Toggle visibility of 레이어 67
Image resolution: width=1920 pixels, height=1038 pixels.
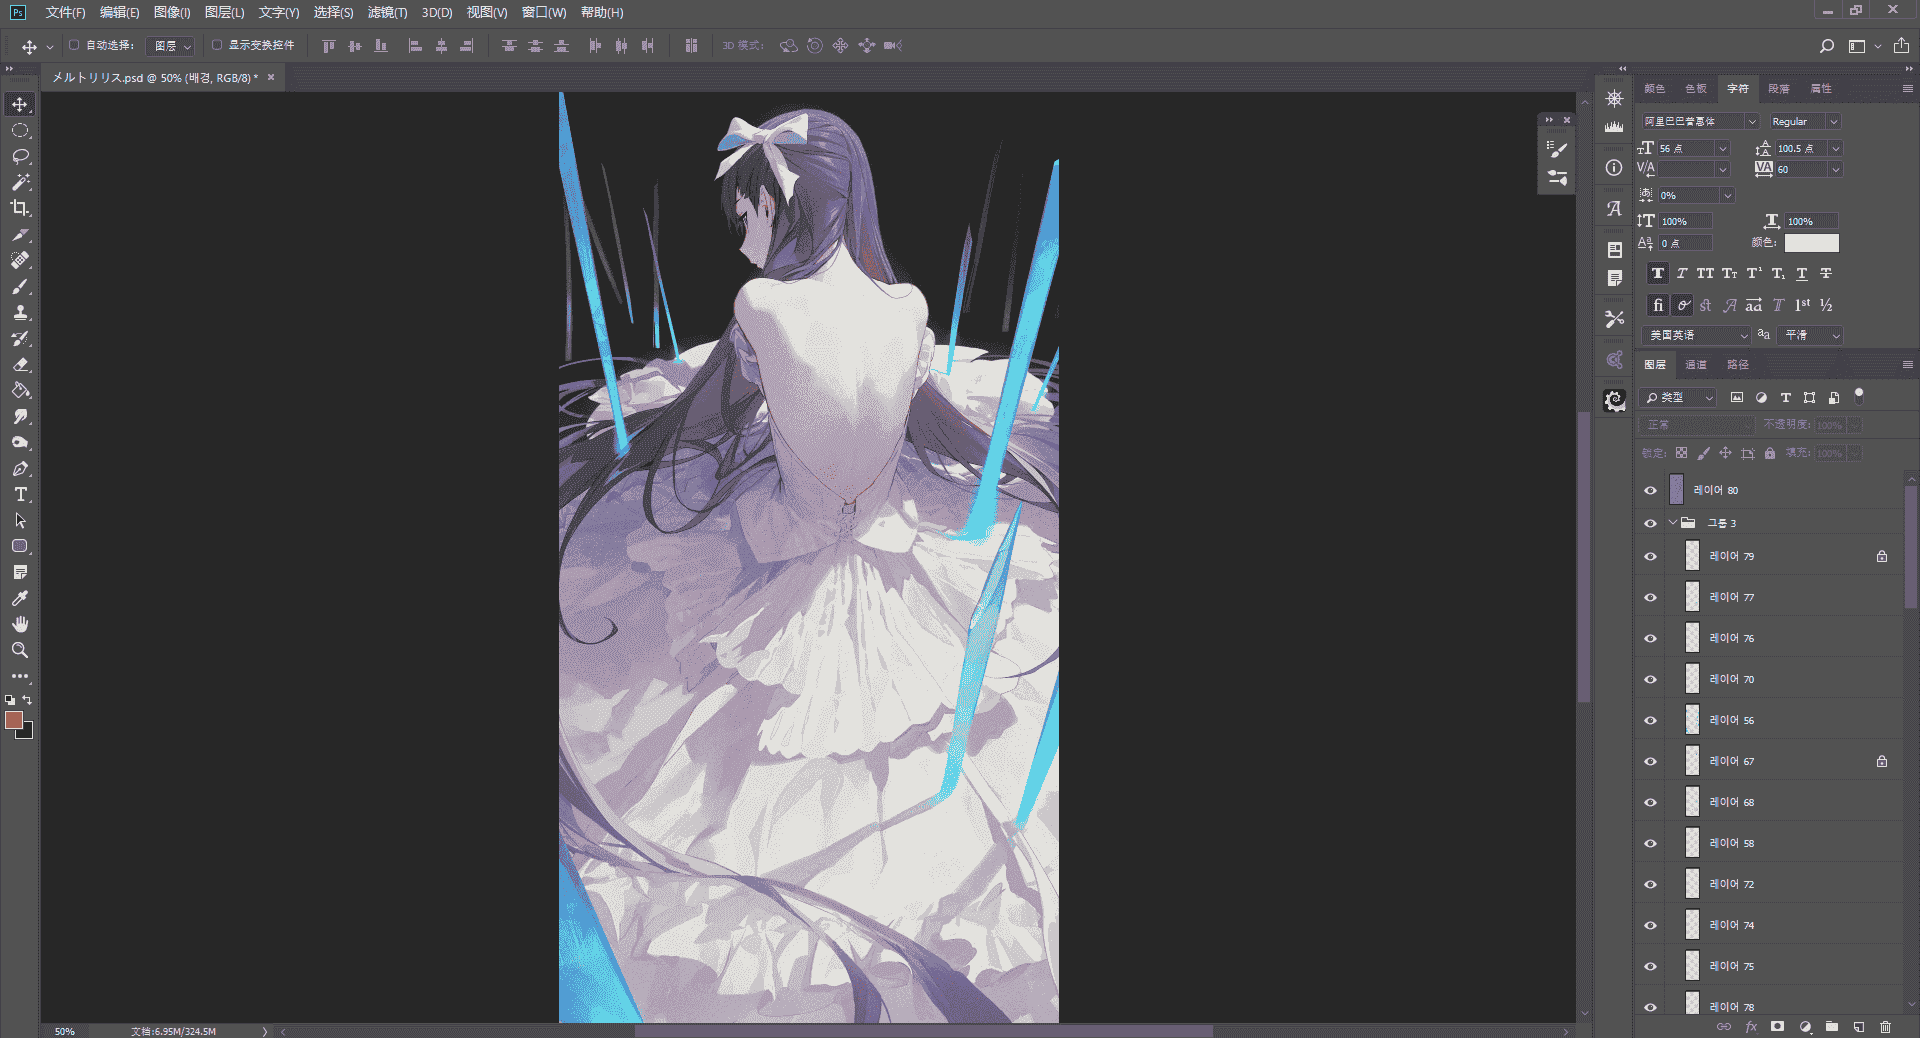pyautogui.click(x=1650, y=761)
